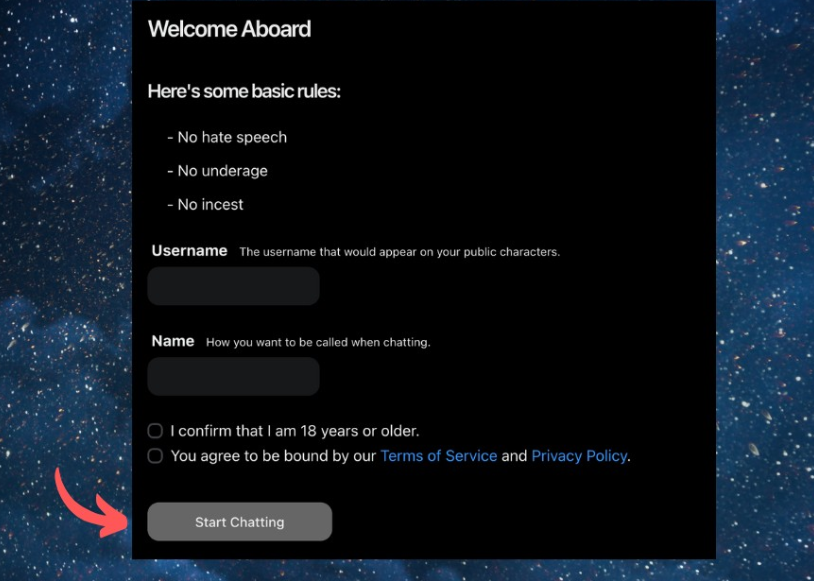This screenshot has height=581, width=814.
Task: Click the "You agree to be bound" text
Action: coord(273,456)
